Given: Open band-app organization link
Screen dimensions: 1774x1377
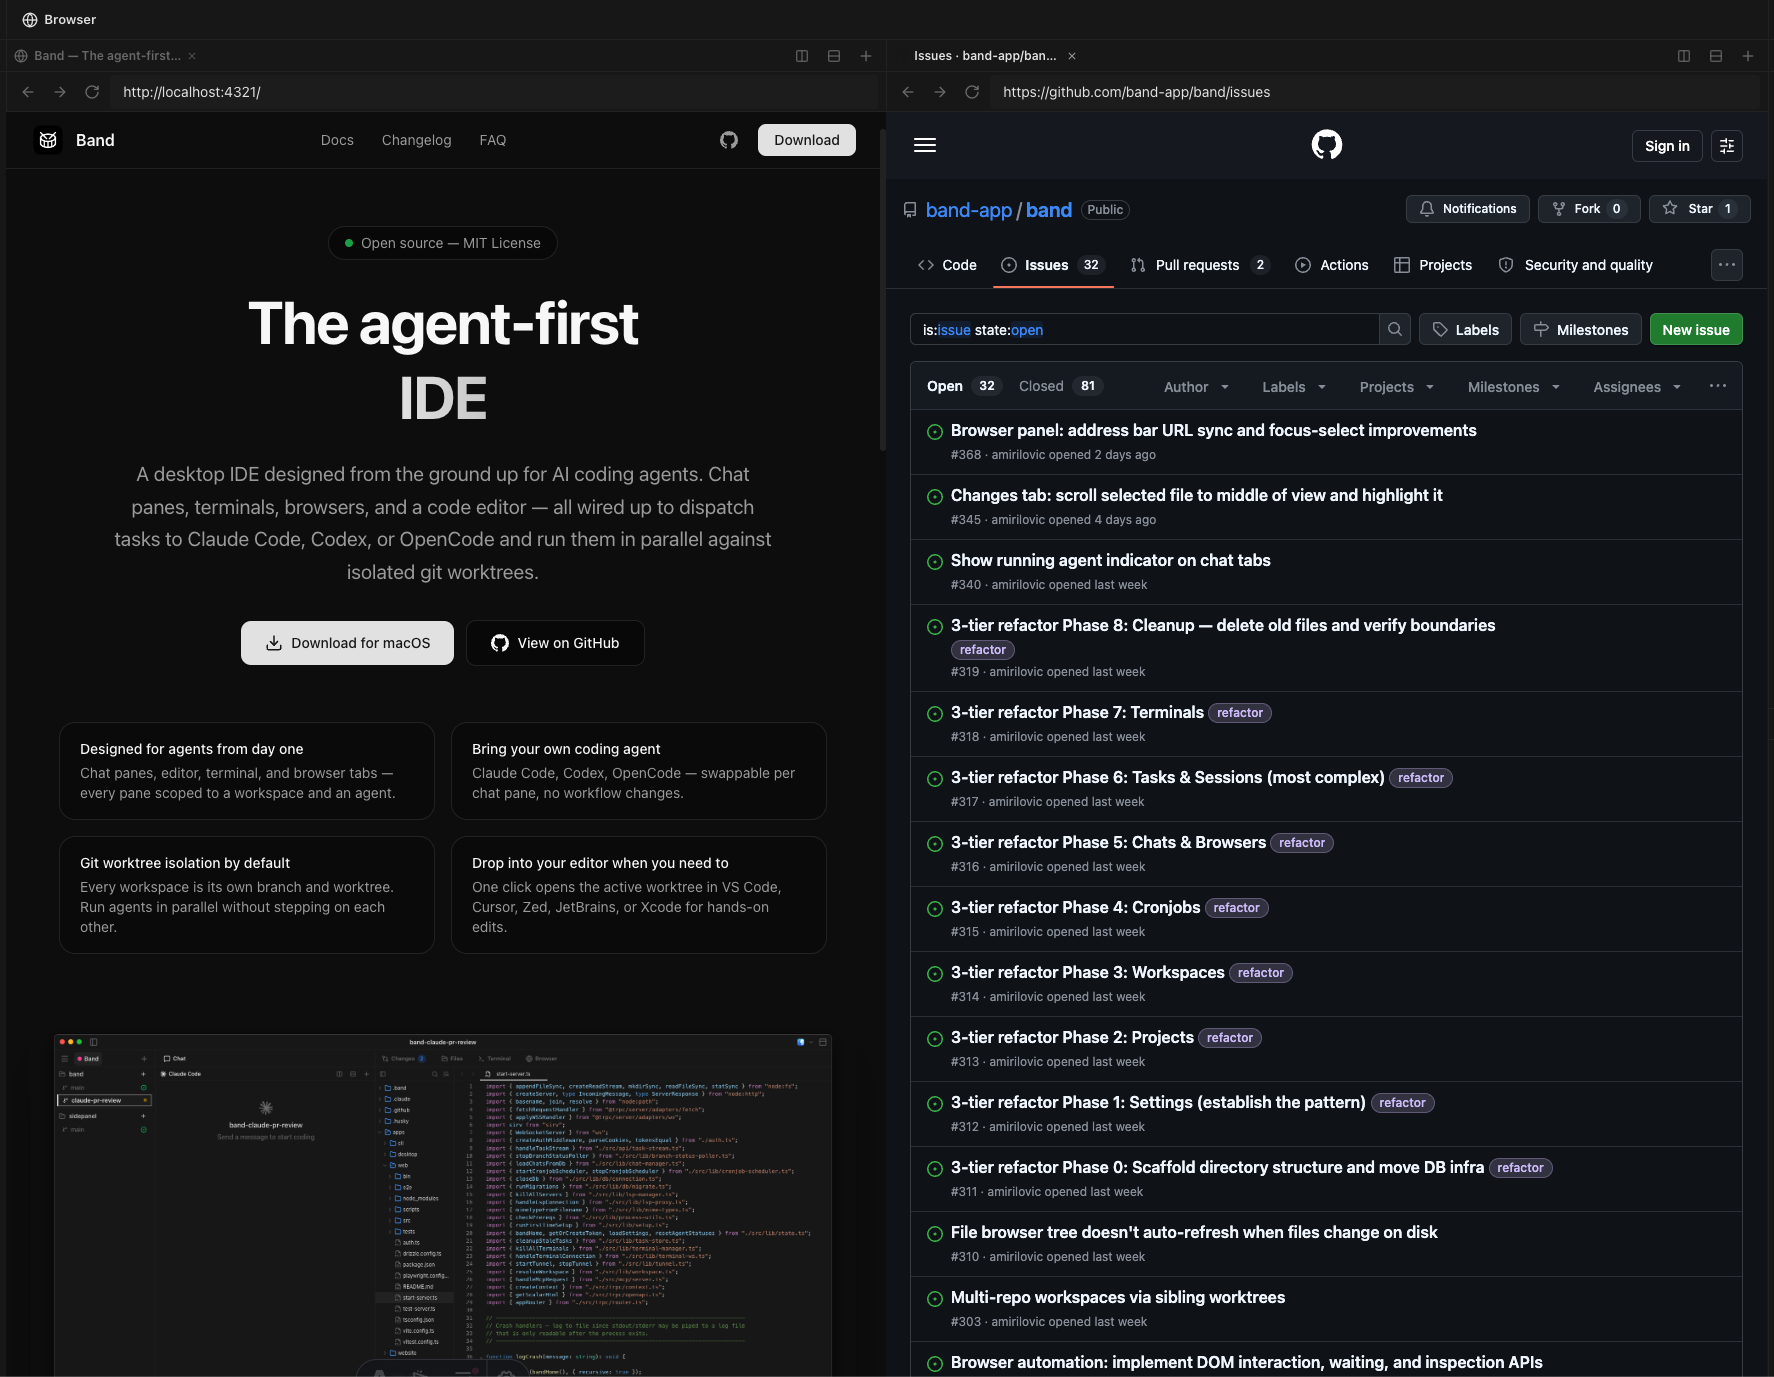Looking at the screenshot, I should [969, 210].
